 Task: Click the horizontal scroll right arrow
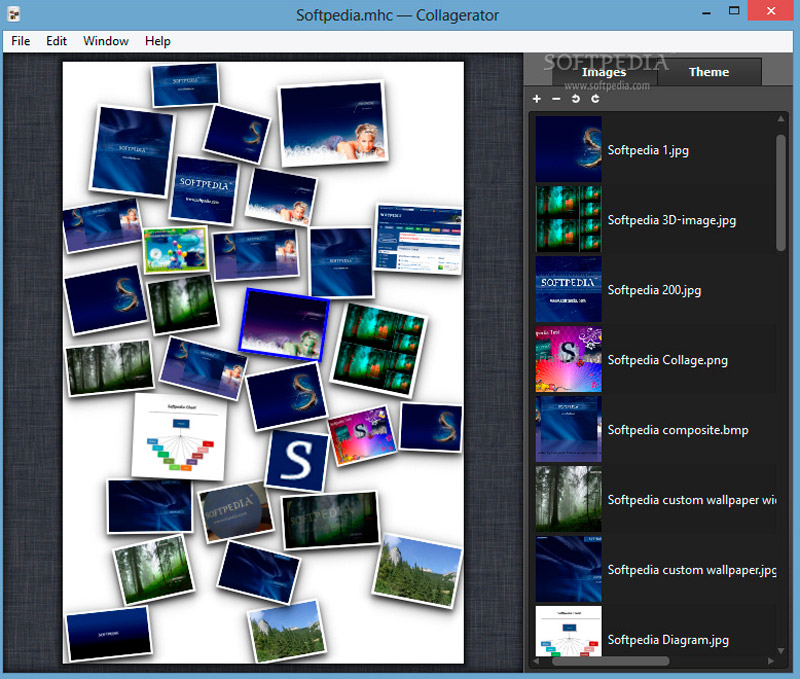pos(770,660)
